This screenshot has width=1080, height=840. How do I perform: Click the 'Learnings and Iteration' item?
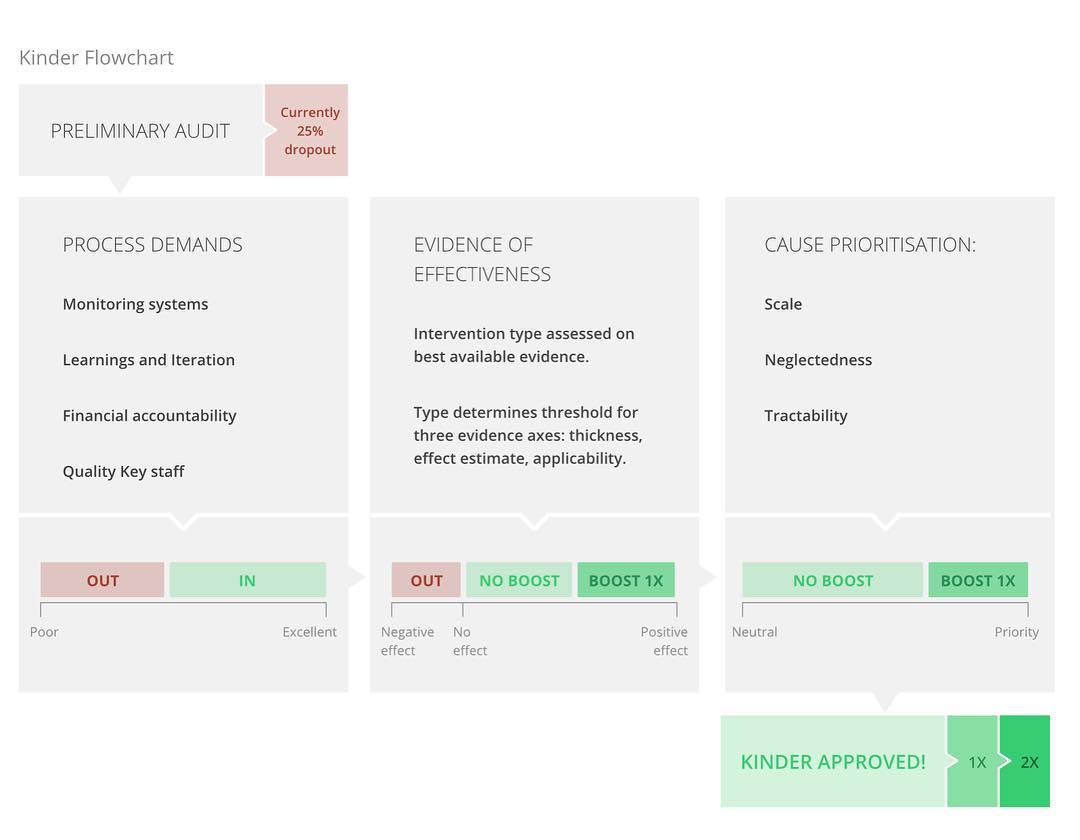(148, 360)
